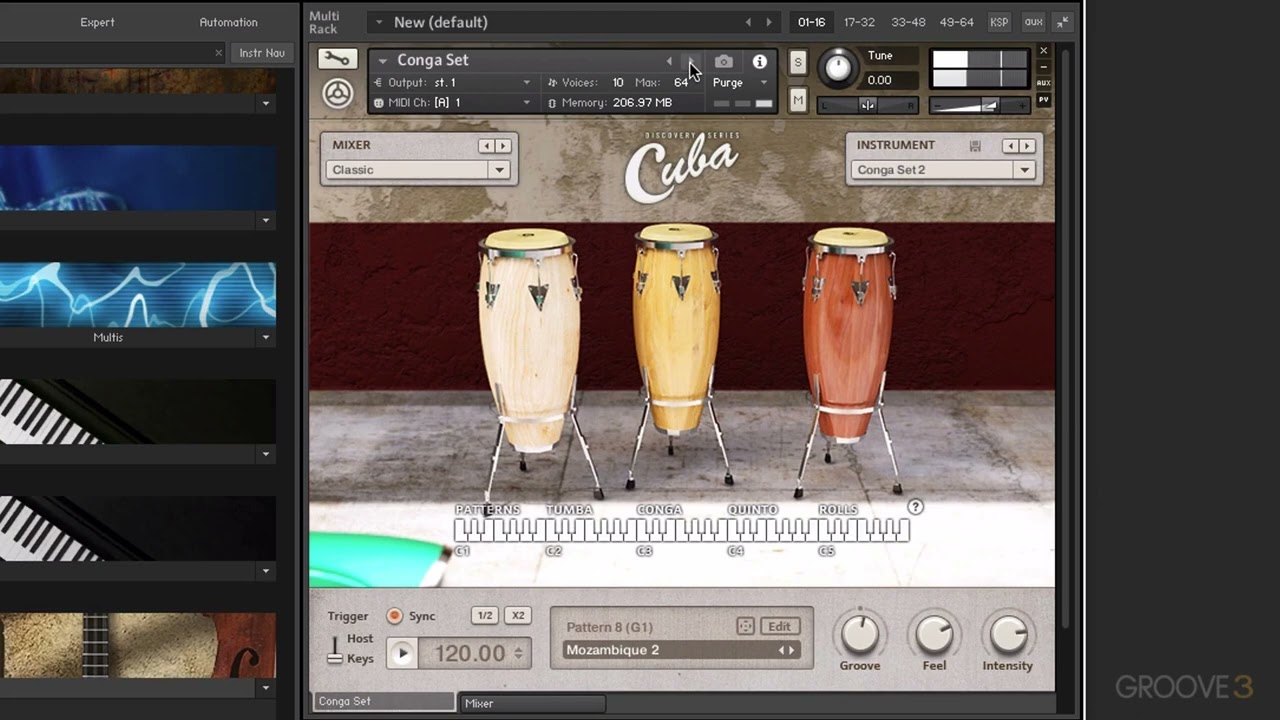
Task: Open the Instrument dropdown showing Conga Set 2
Action: point(943,170)
